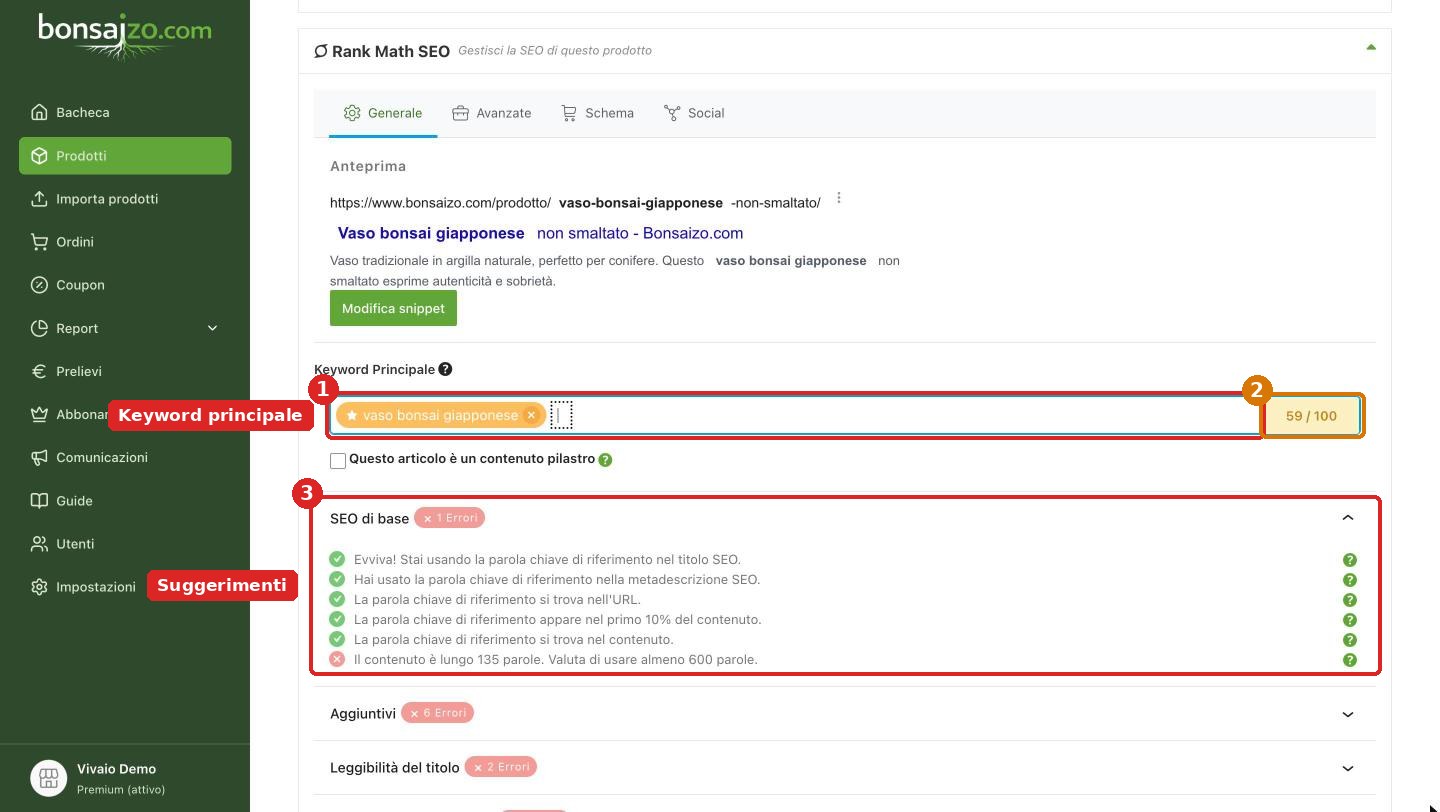This screenshot has height=812, width=1440.
Task: Click the keyword principale input field
Action: tap(795, 415)
